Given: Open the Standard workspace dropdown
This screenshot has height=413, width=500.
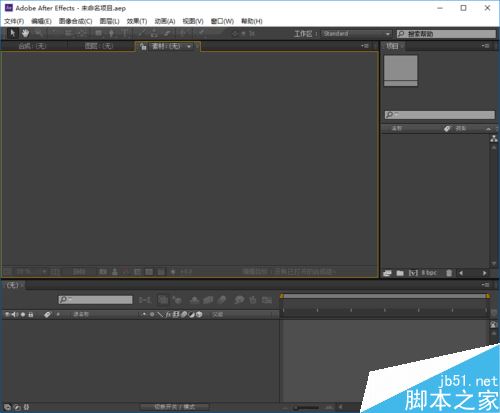Looking at the screenshot, I should click(x=356, y=34).
